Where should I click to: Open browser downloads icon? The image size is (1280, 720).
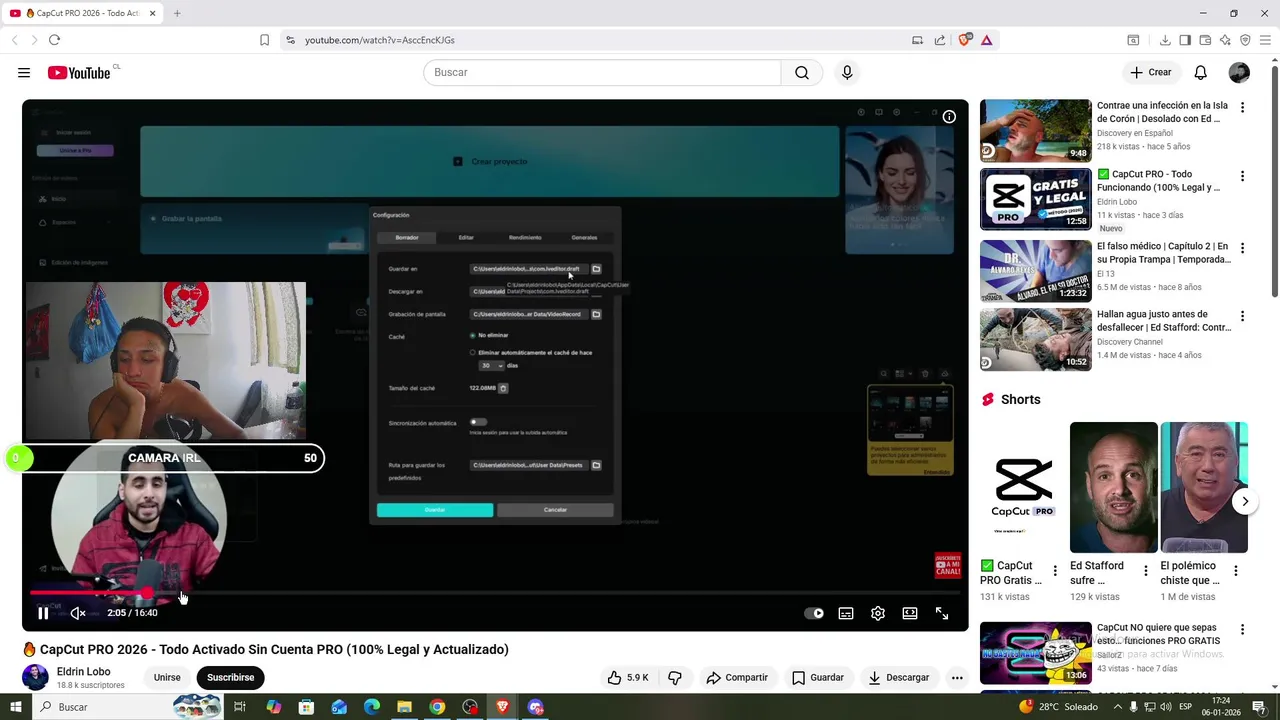click(1165, 40)
